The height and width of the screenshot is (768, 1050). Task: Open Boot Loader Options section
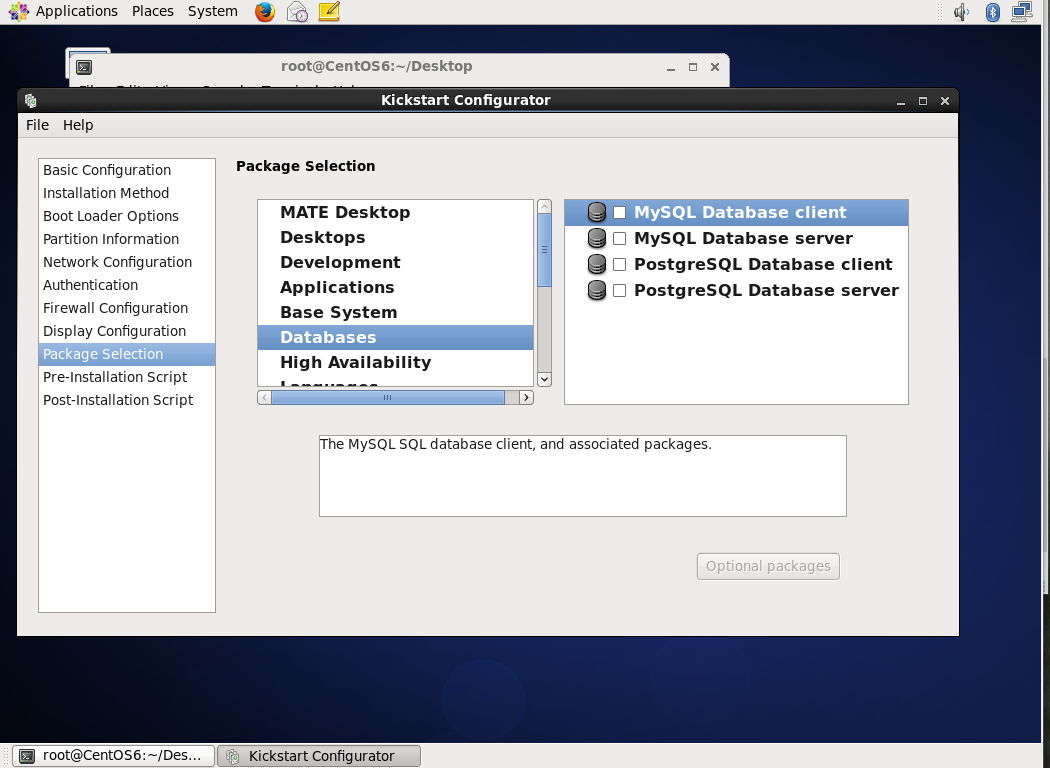pos(127,216)
